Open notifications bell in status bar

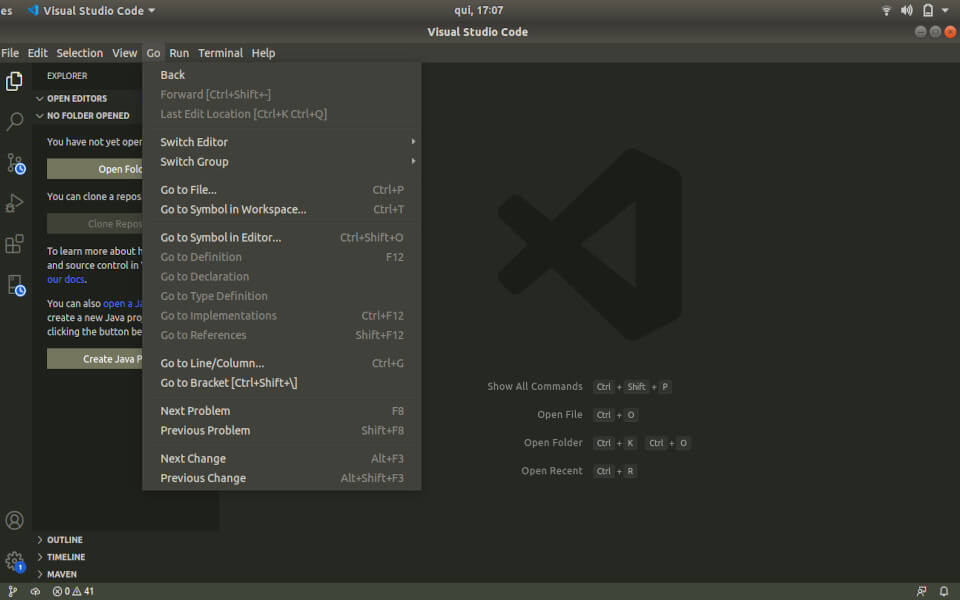tap(943, 591)
